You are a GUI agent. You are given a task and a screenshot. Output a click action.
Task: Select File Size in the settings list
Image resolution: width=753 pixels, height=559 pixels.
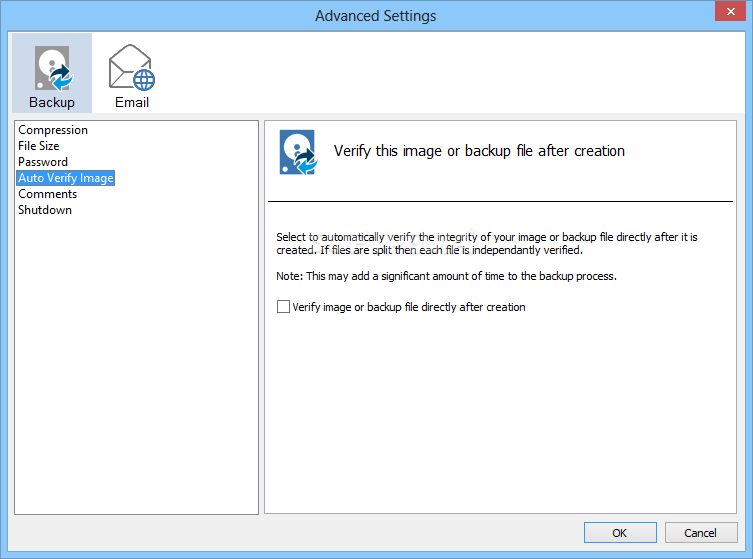click(x=38, y=146)
